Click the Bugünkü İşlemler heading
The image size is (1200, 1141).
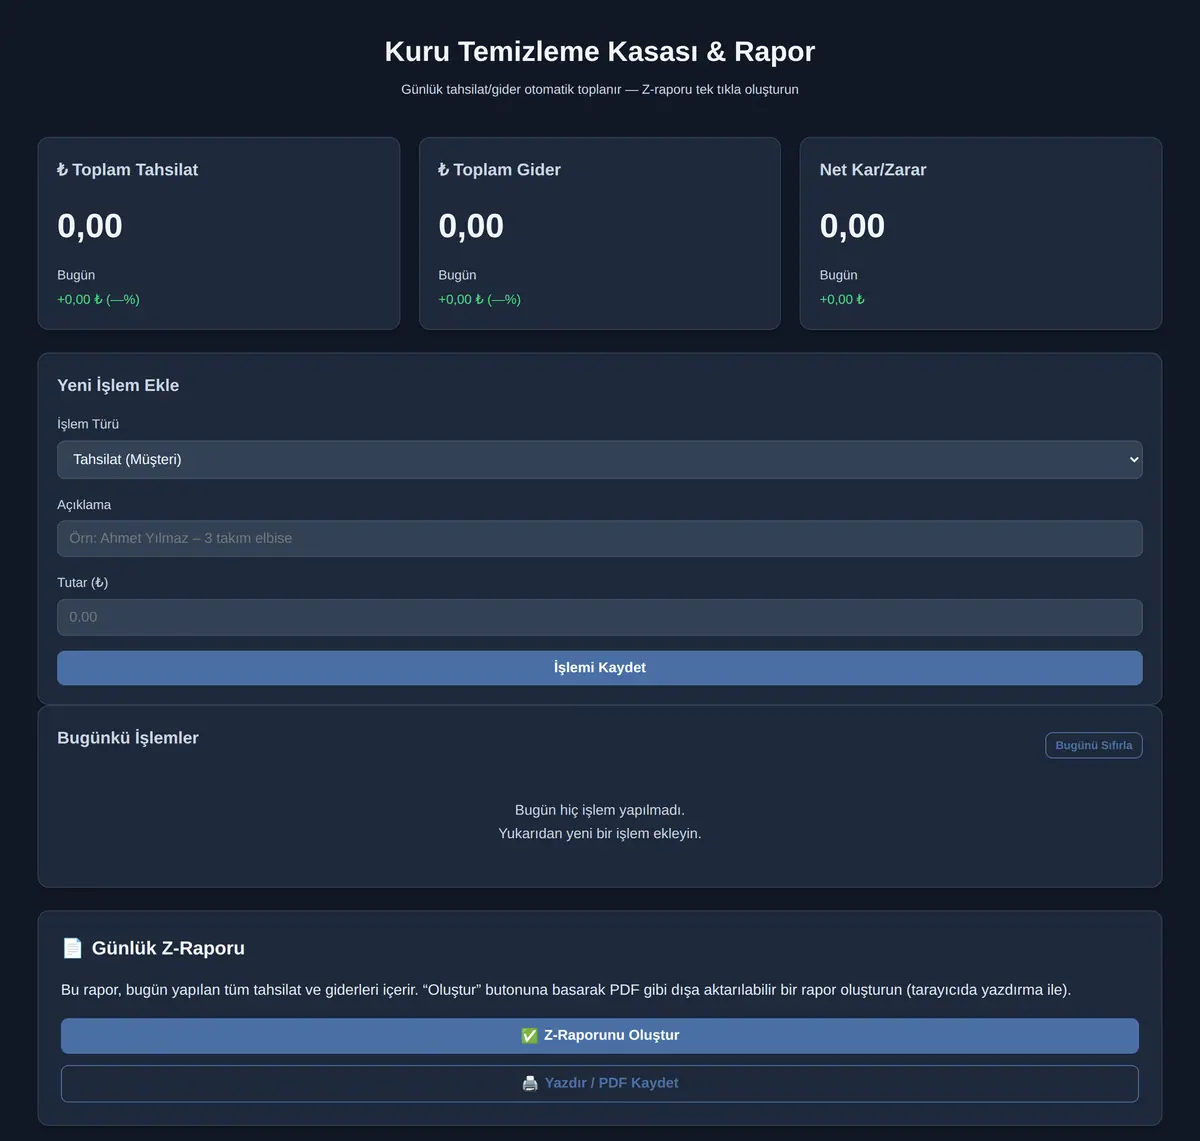pos(128,738)
